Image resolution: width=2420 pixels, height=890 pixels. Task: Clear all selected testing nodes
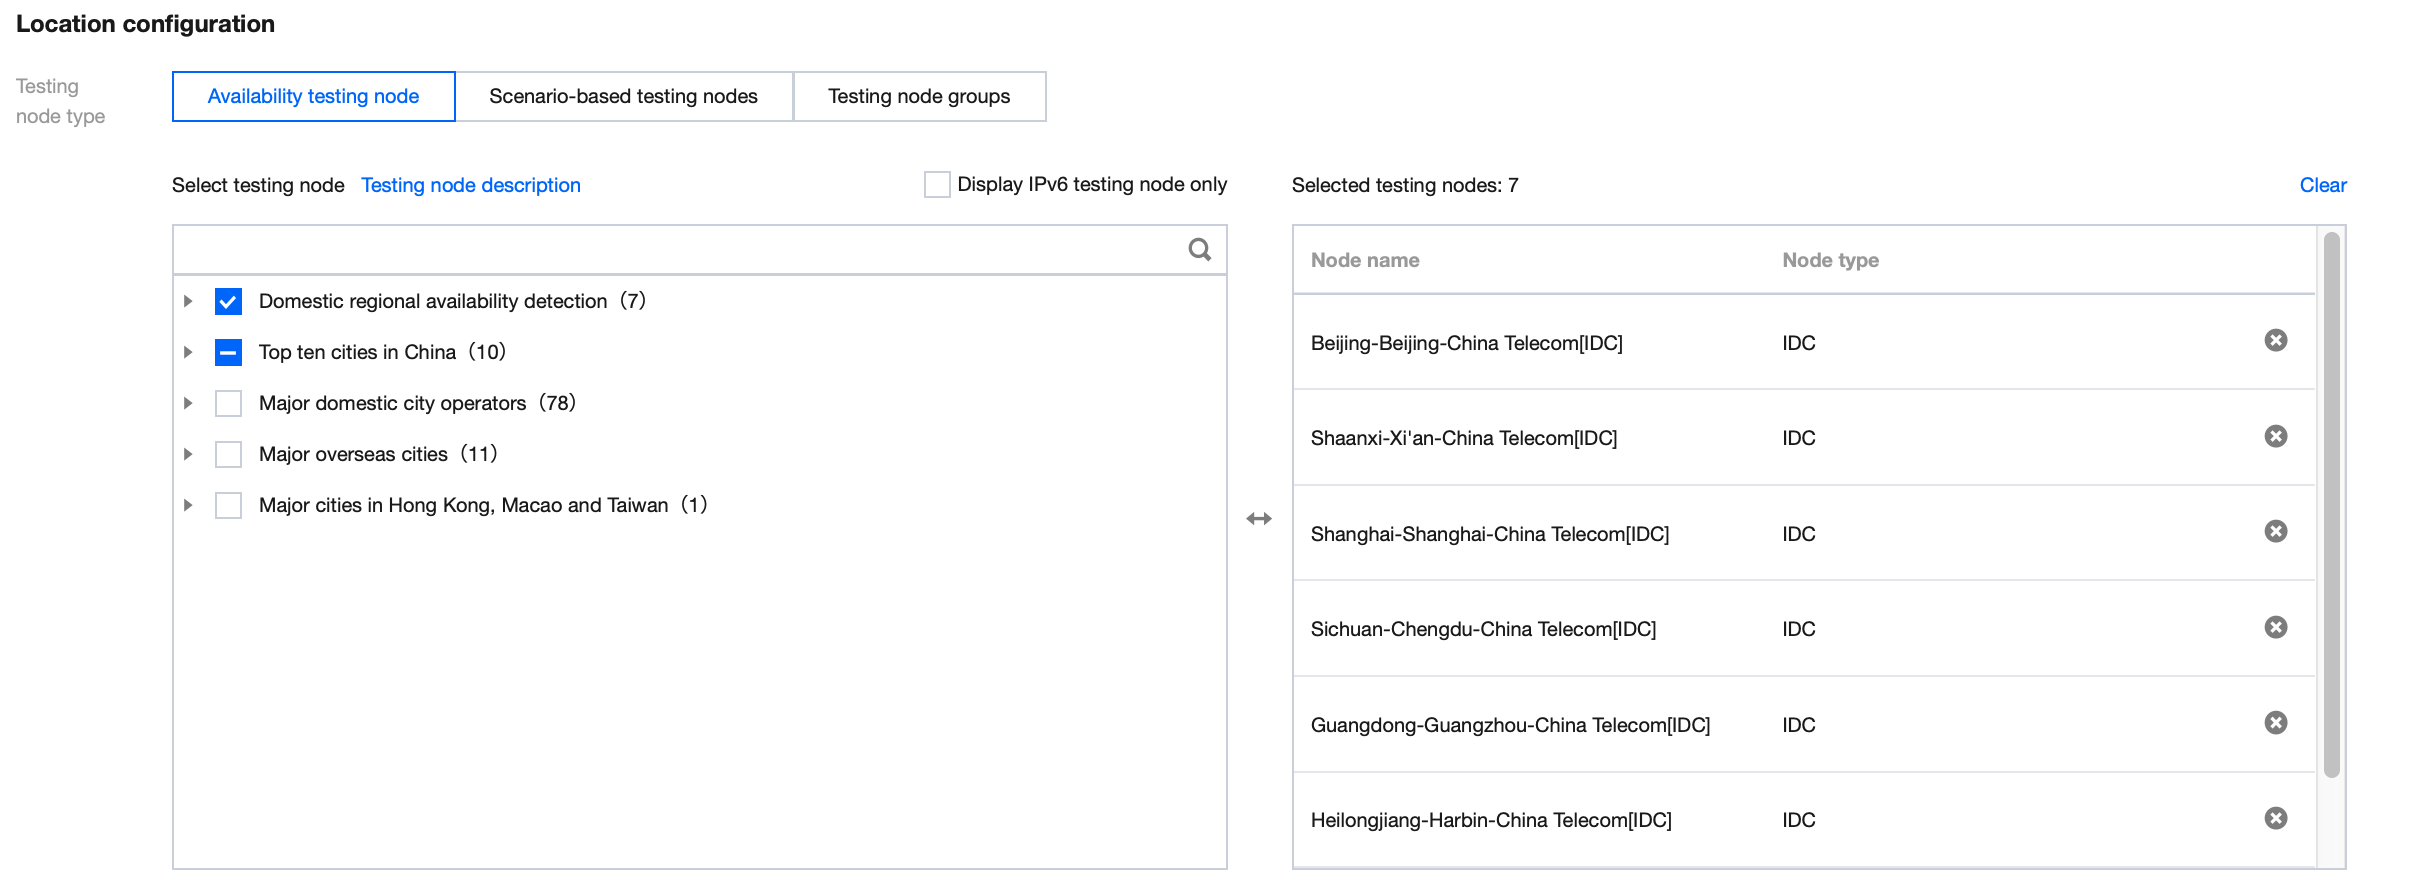click(2322, 185)
